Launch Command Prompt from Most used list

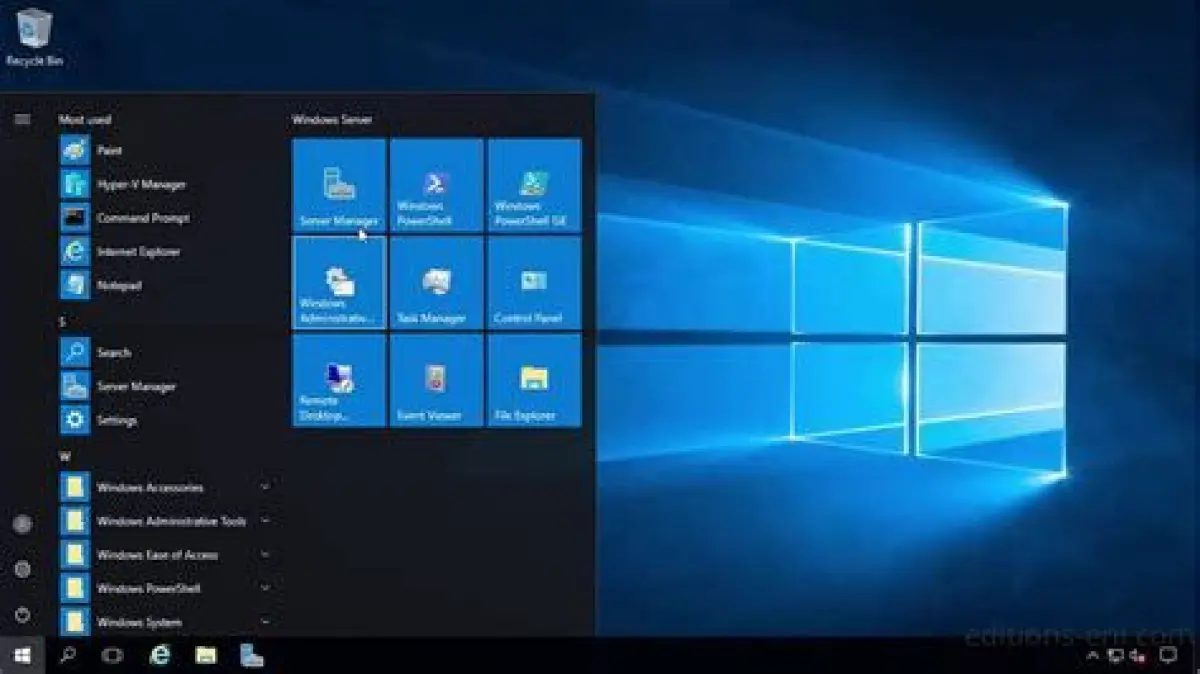pyautogui.click(x=142, y=218)
